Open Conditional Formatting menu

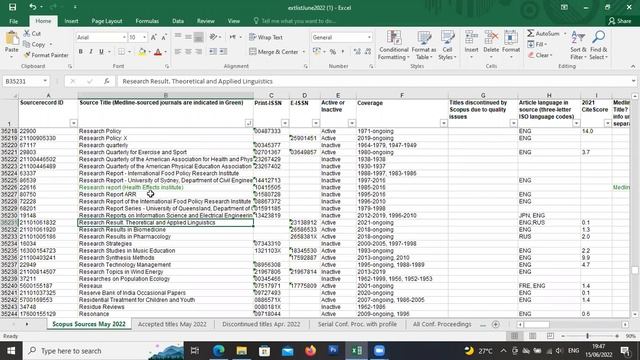(393, 45)
